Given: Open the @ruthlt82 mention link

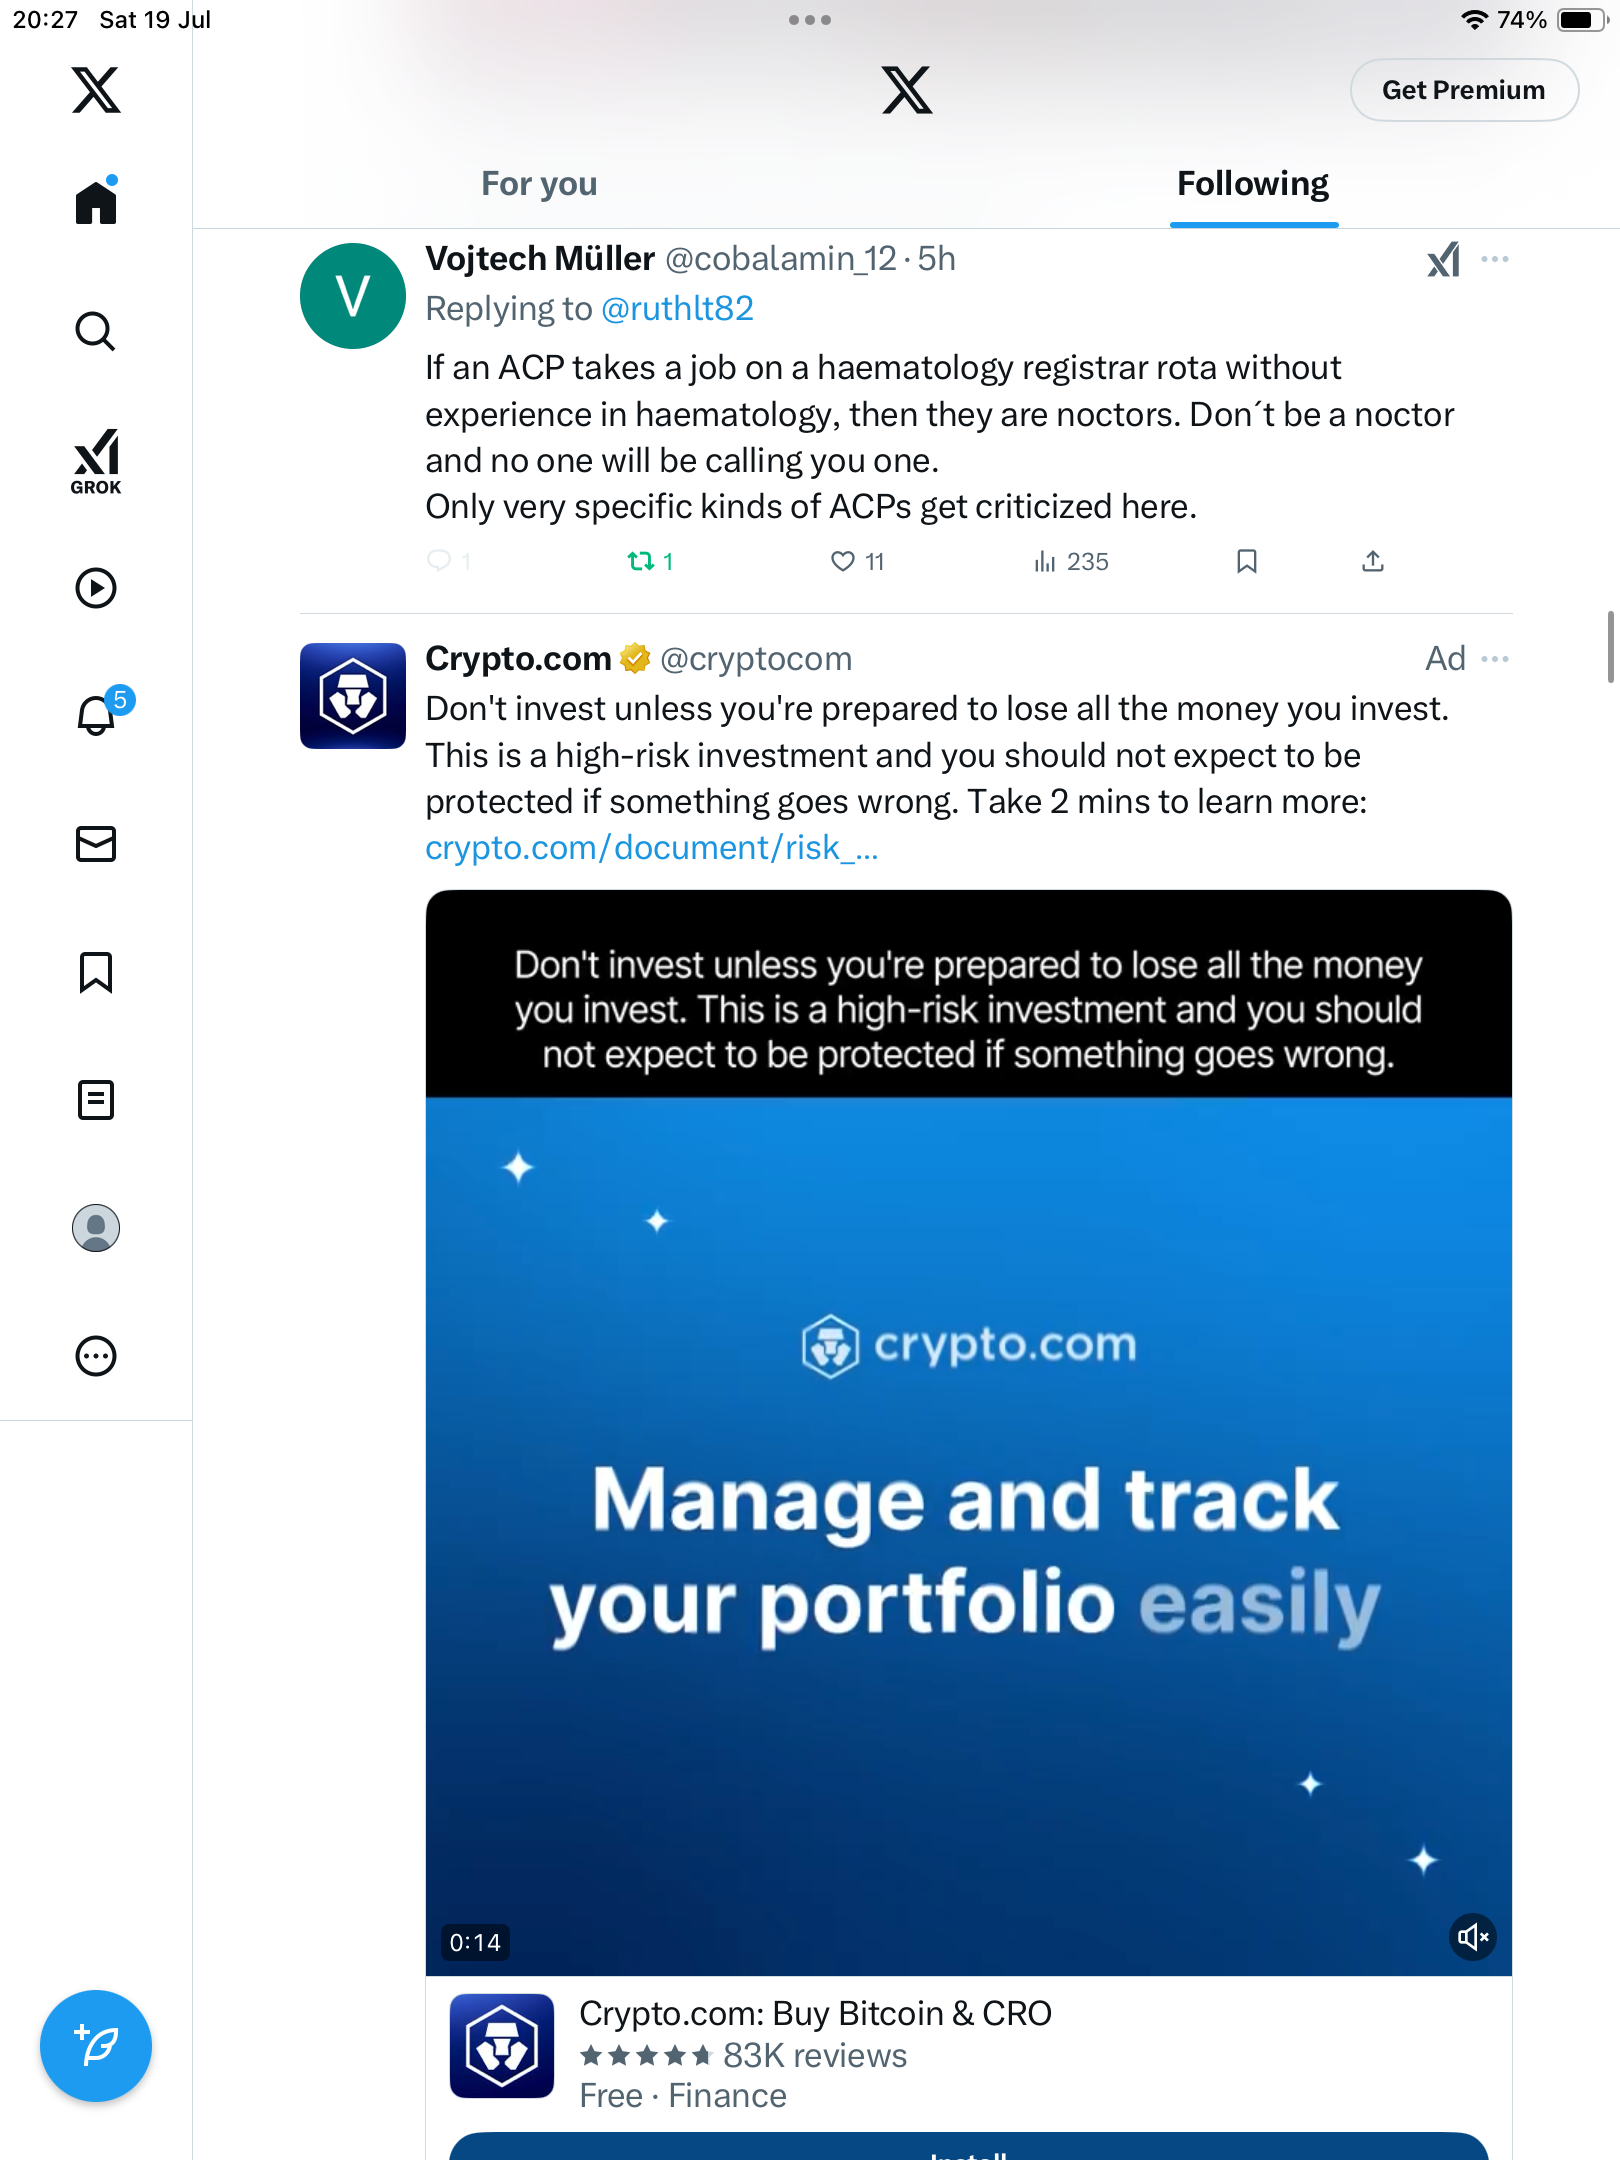Looking at the screenshot, I should (677, 309).
